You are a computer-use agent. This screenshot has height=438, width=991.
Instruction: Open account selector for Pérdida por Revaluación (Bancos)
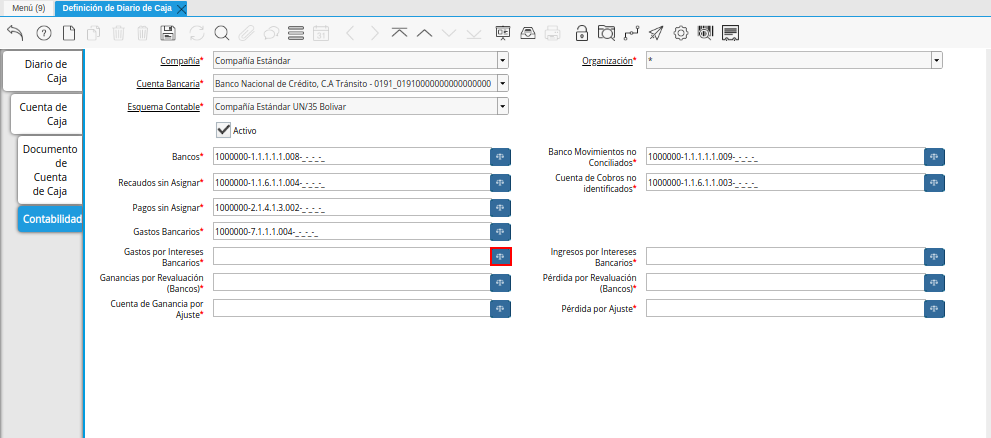click(934, 283)
